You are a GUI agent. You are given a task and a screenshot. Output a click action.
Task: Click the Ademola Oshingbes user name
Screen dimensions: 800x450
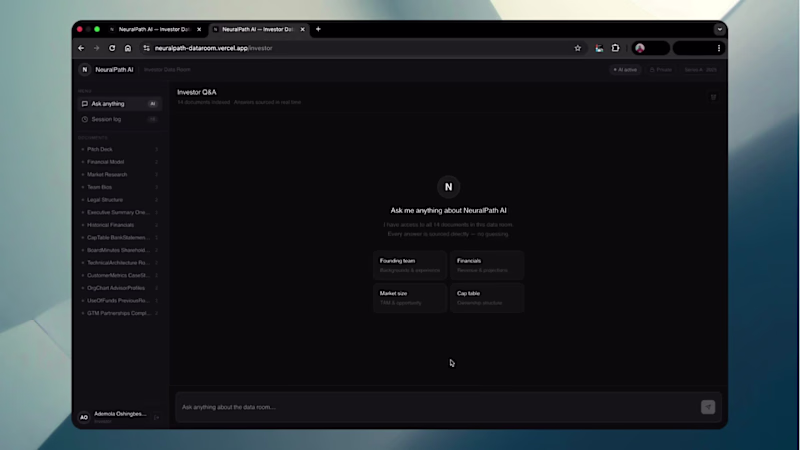pos(120,414)
